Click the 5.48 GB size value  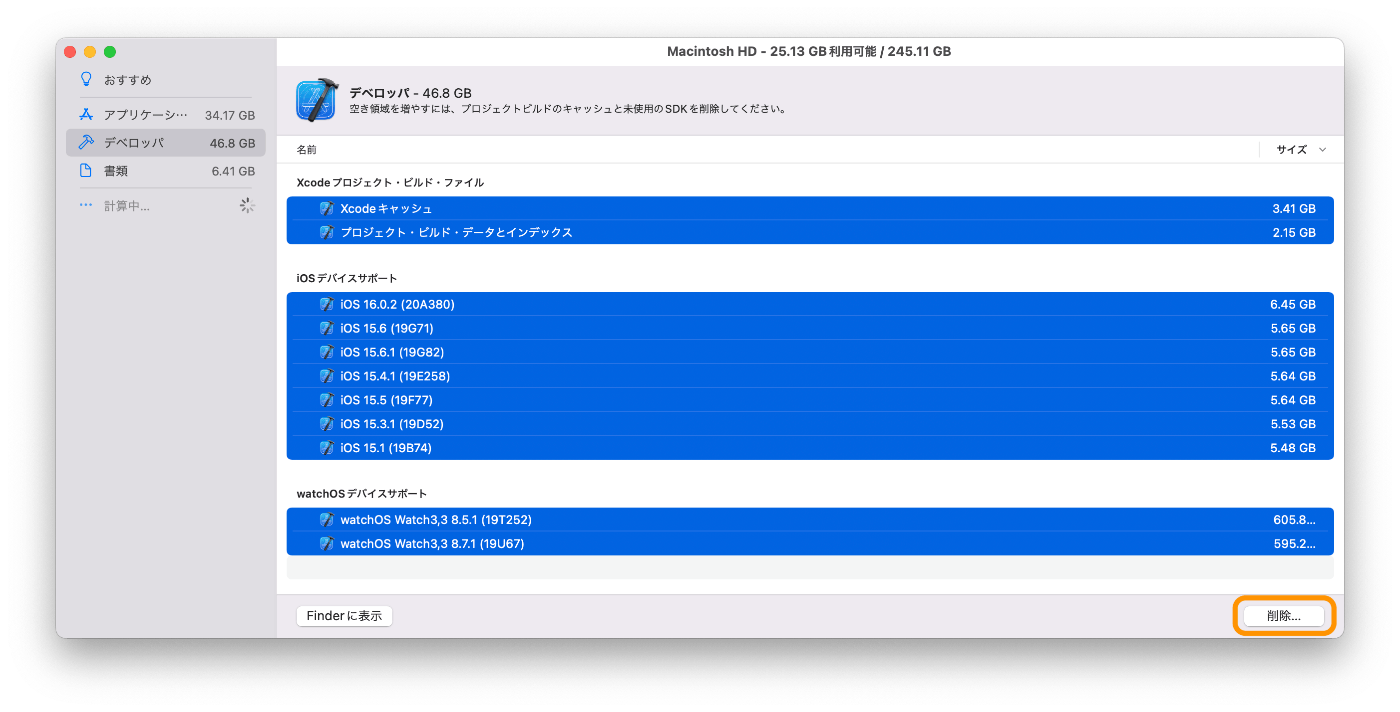[1293, 449]
